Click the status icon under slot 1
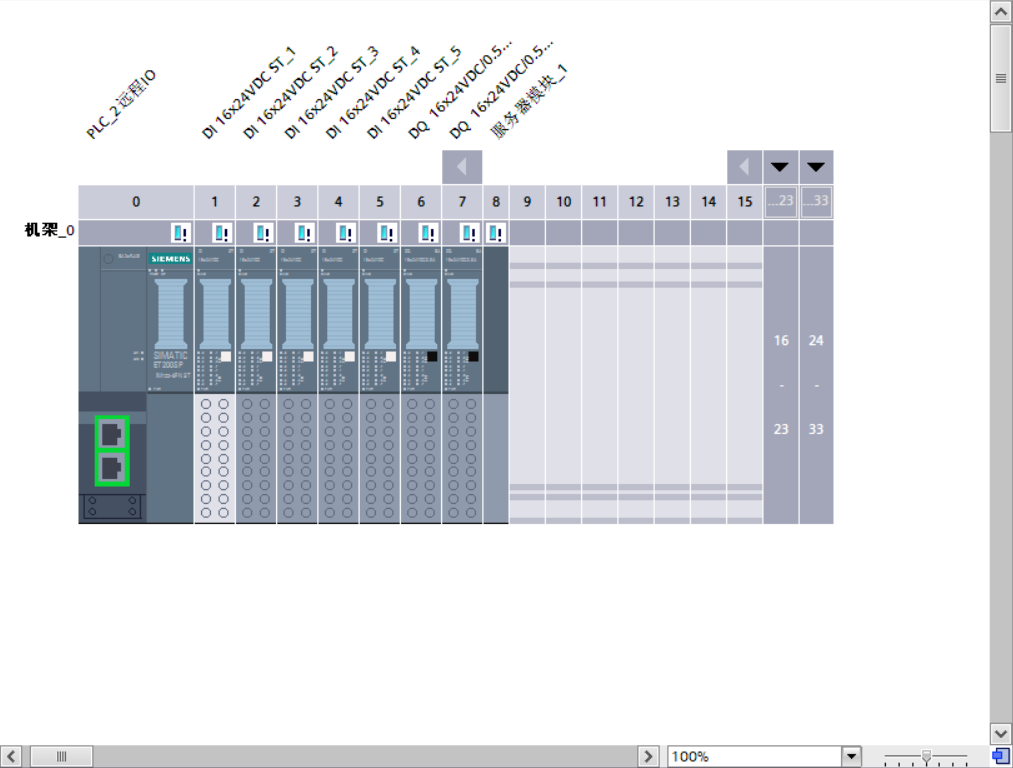The width and height of the screenshot is (1013, 768). (221, 233)
